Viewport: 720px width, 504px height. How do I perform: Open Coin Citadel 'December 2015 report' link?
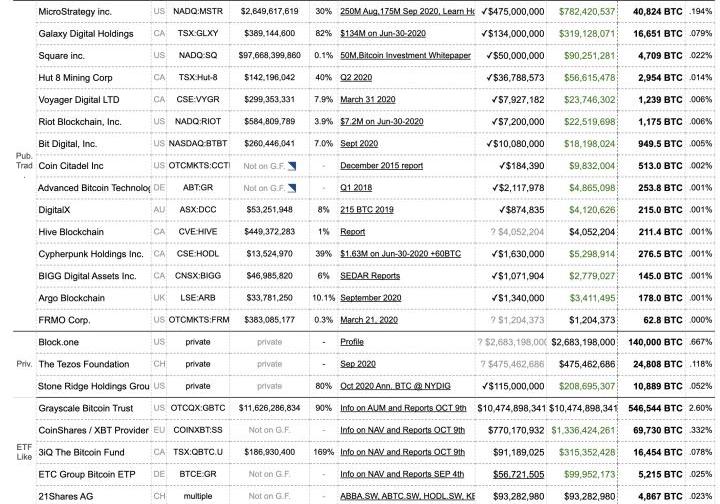coord(382,165)
